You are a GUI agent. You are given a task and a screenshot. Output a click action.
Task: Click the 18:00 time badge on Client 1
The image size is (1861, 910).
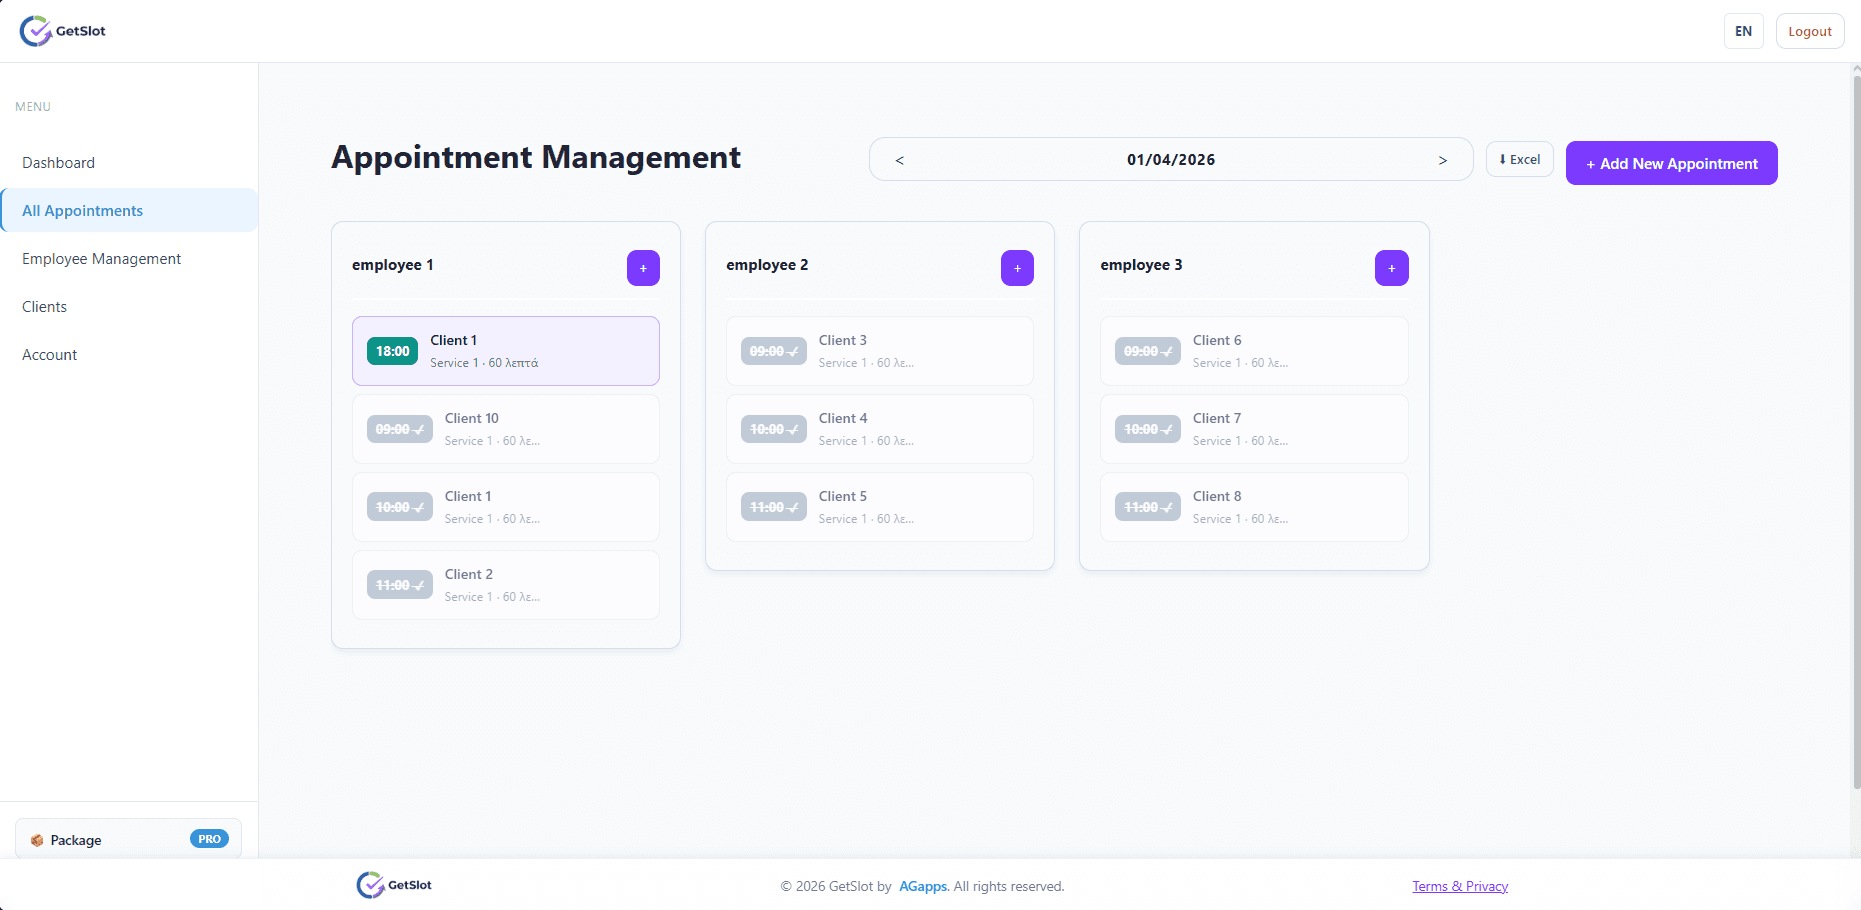point(392,351)
